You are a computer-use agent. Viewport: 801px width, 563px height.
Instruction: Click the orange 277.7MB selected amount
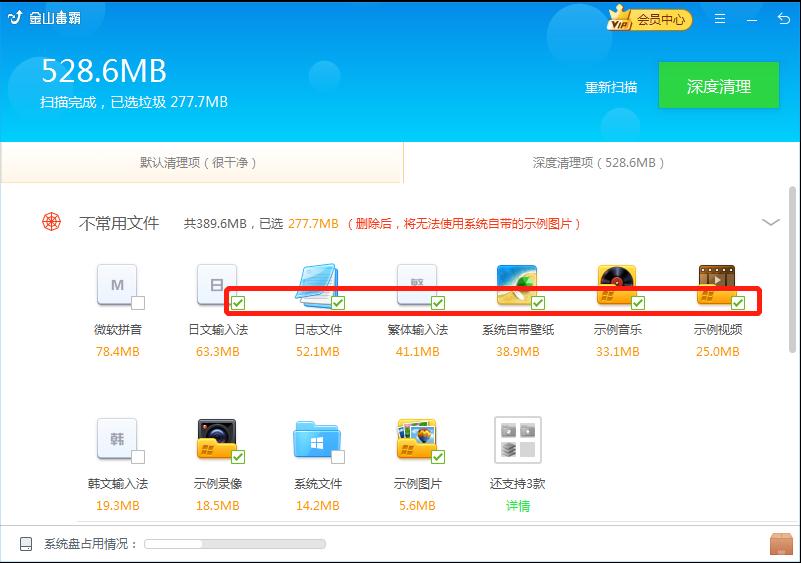click(x=313, y=224)
